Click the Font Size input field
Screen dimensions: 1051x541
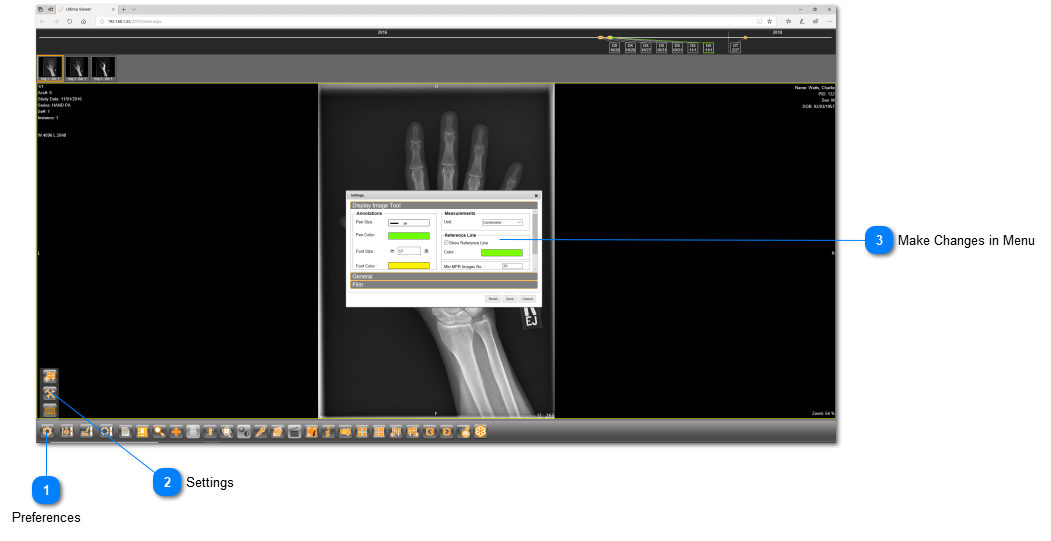pos(409,251)
